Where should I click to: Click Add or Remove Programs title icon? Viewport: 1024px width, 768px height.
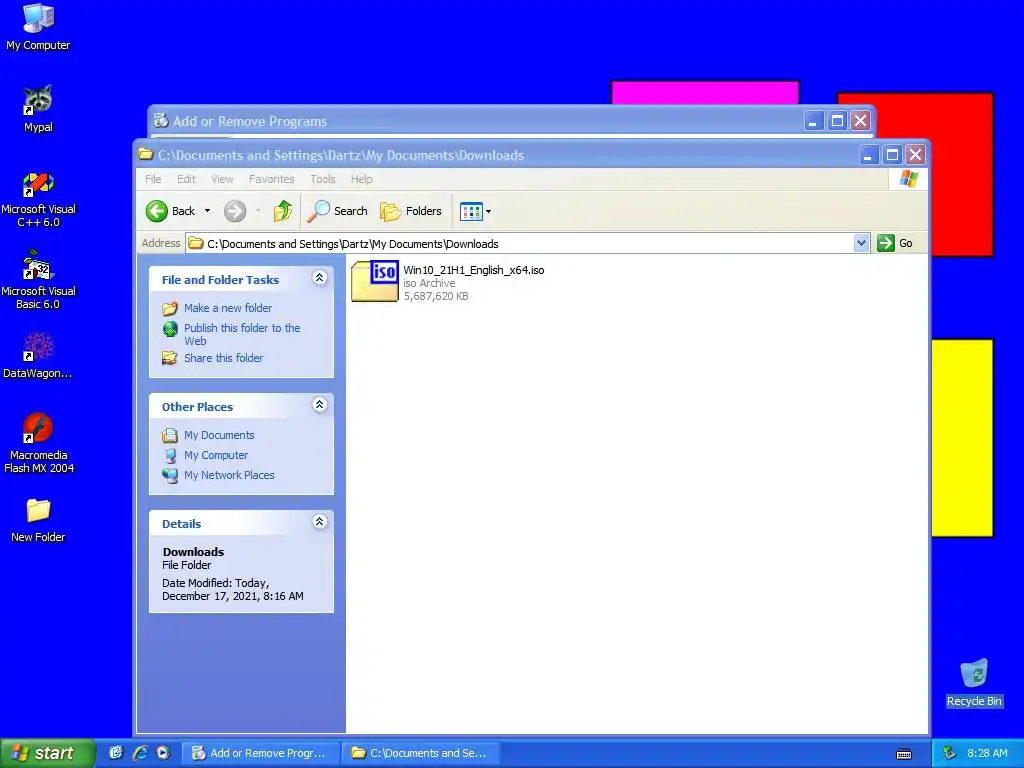[x=161, y=121]
